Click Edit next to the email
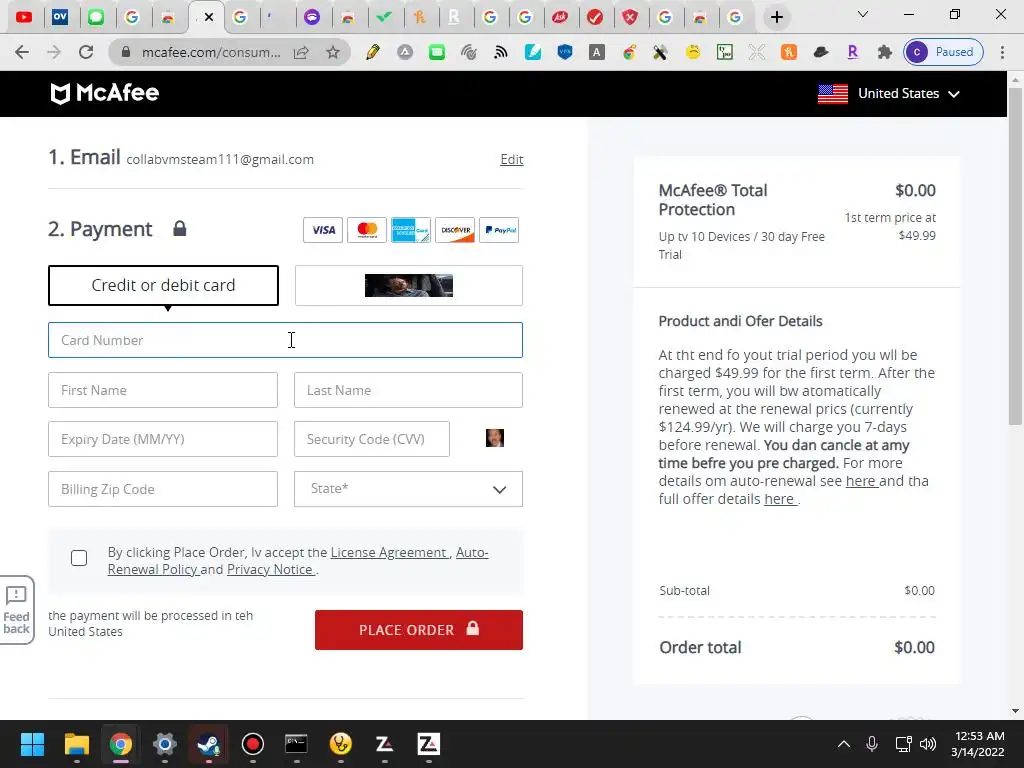1024x768 pixels. pos(511,159)
